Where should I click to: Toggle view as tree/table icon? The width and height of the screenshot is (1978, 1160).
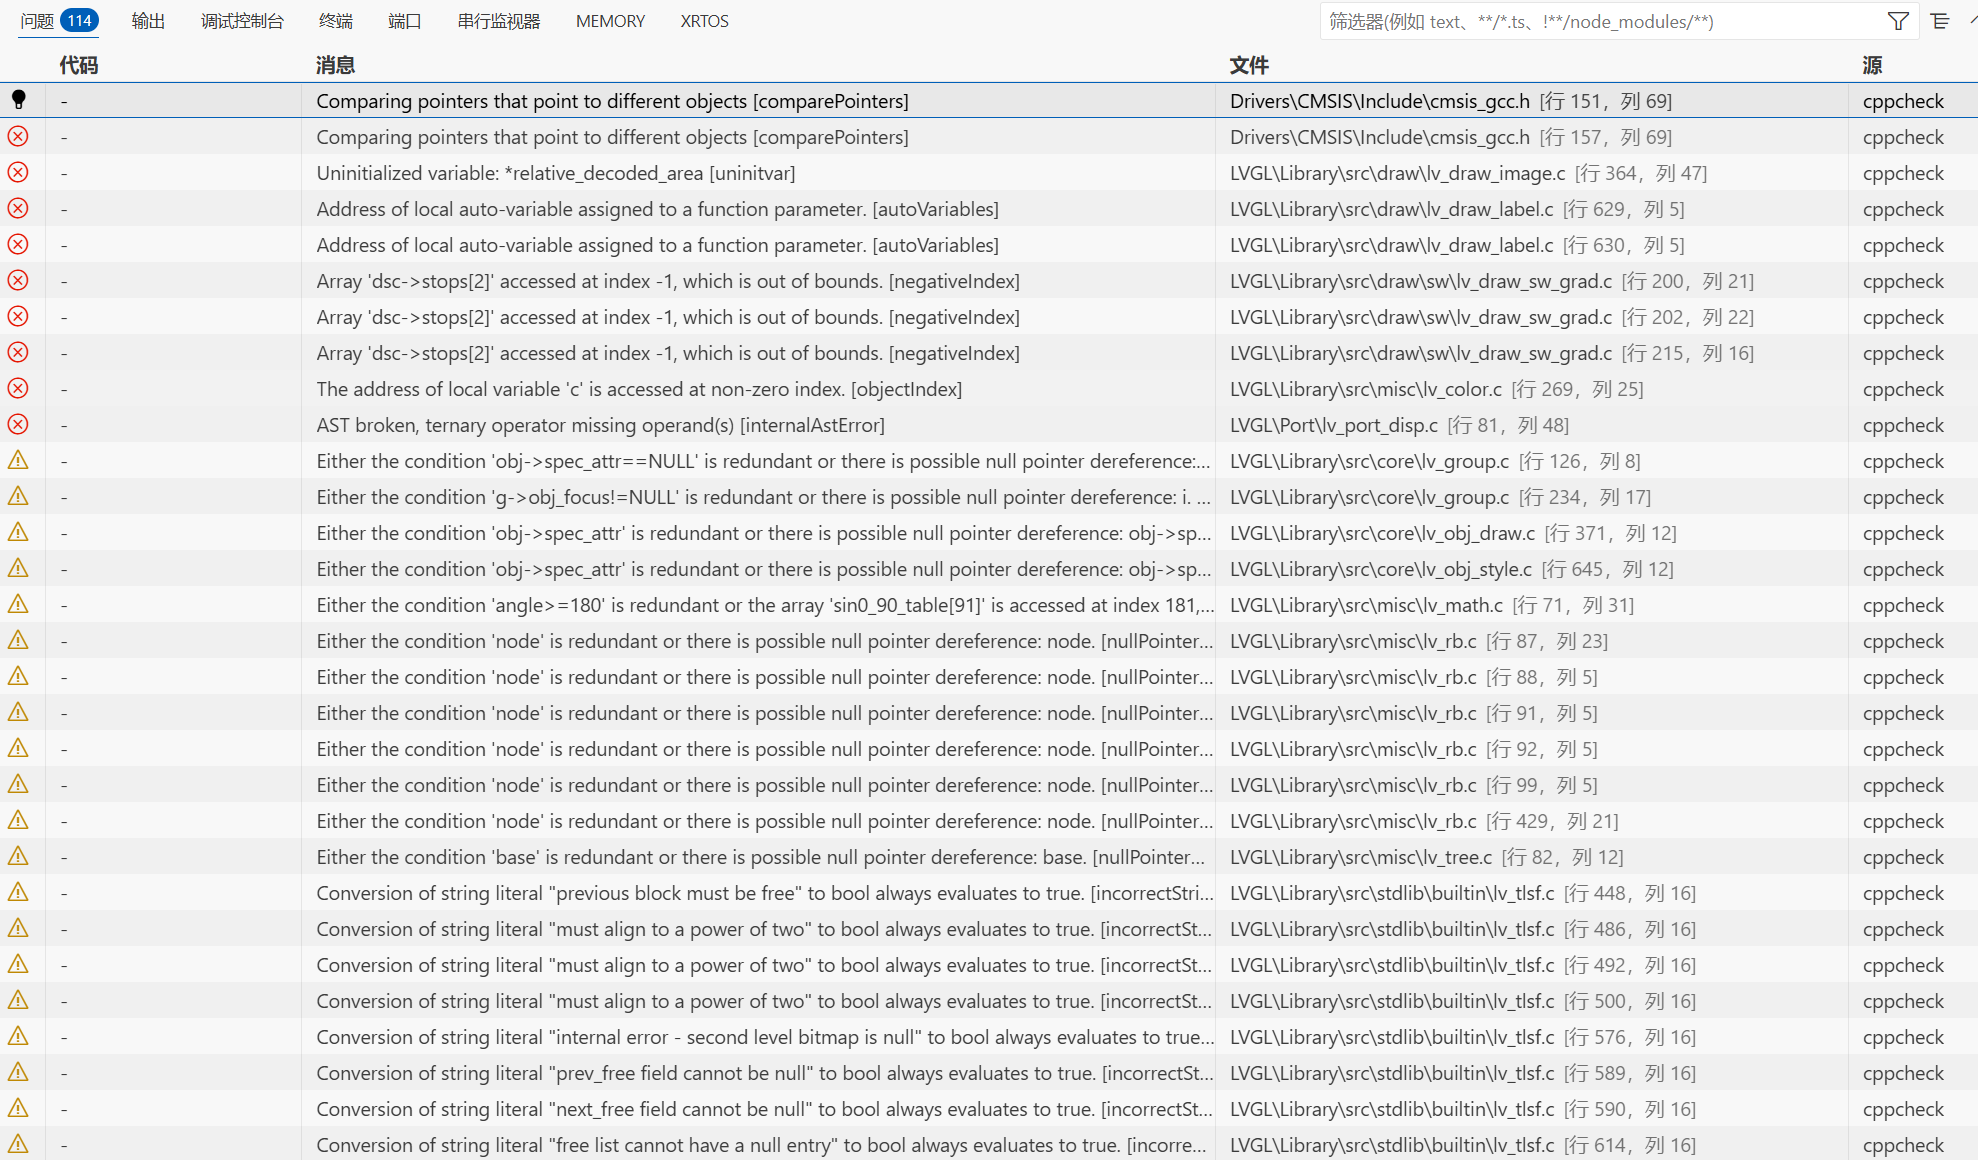[x=1940, y=21]
